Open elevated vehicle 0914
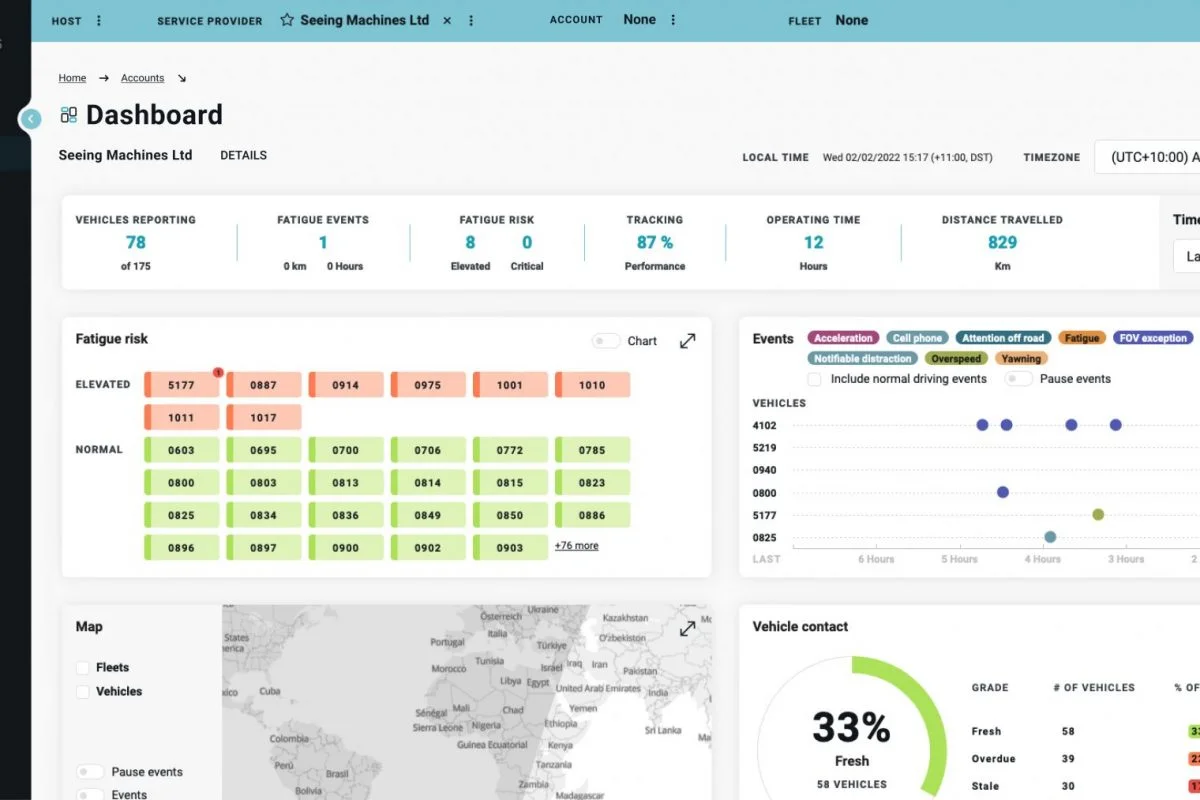Screen dimensions: 1200x800 pyautogui.click(x=346, y=385)
